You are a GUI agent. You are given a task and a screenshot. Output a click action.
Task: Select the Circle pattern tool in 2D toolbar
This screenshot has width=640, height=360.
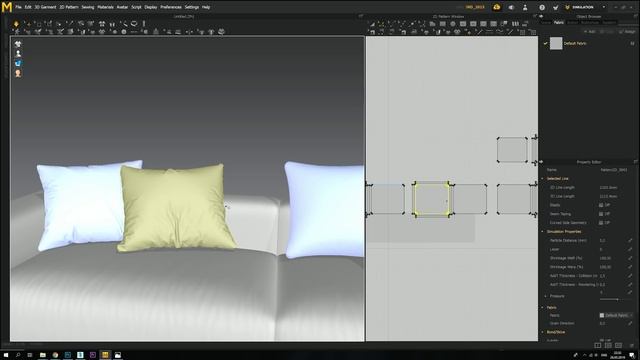[x=453, y=24]
